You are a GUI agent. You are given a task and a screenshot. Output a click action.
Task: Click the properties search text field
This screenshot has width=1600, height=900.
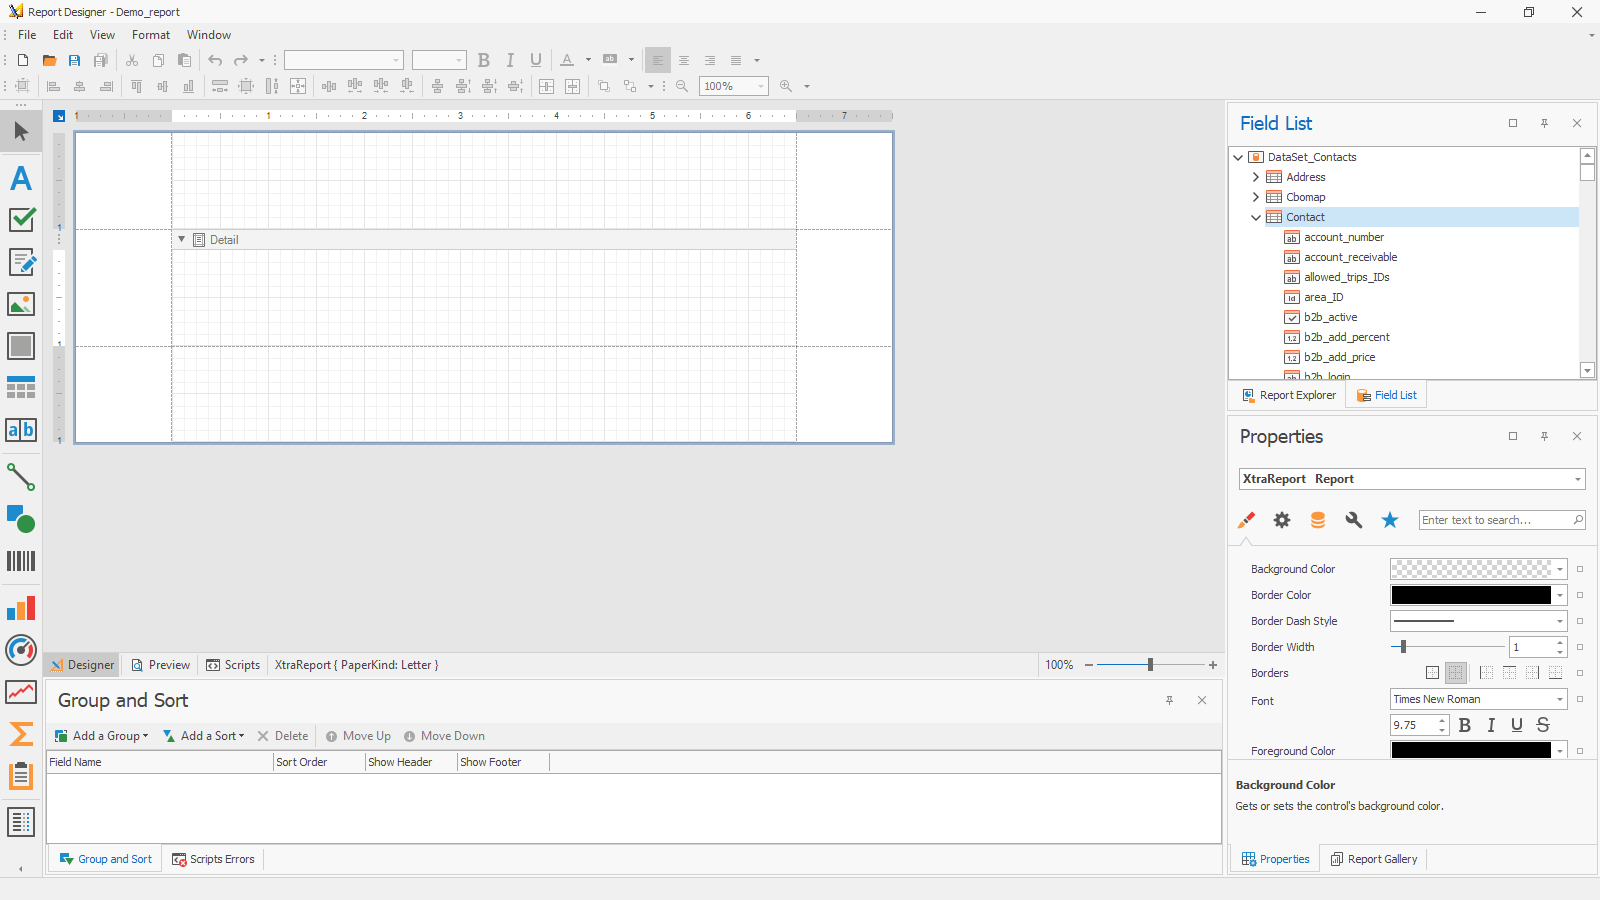click(x=1495, y=520)
